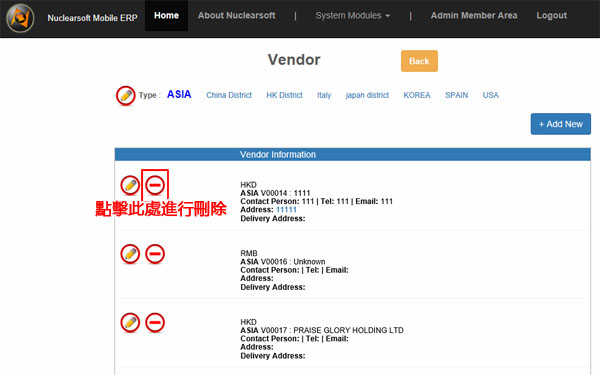Select the Italy vendor type

pyautogui.click(x=324, y=95)
